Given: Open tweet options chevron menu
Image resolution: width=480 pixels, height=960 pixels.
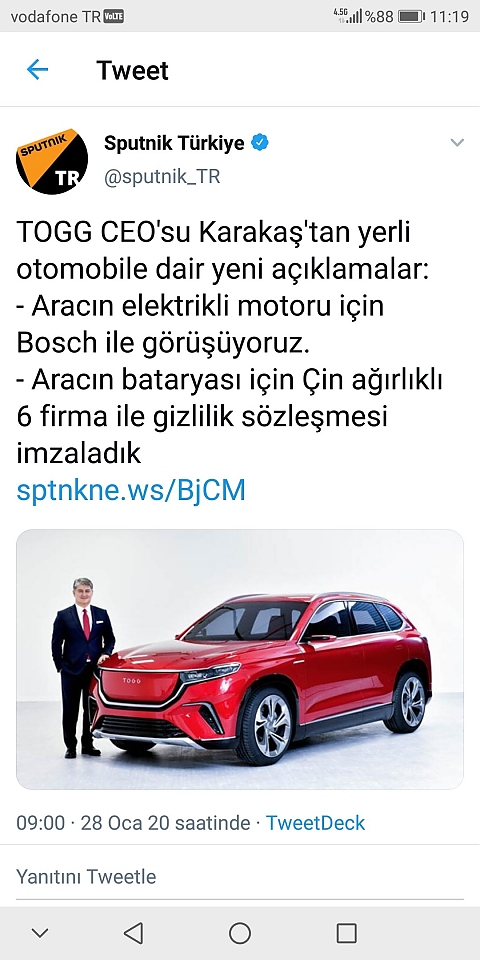Looking at the screenshot, I should point(457,143).
